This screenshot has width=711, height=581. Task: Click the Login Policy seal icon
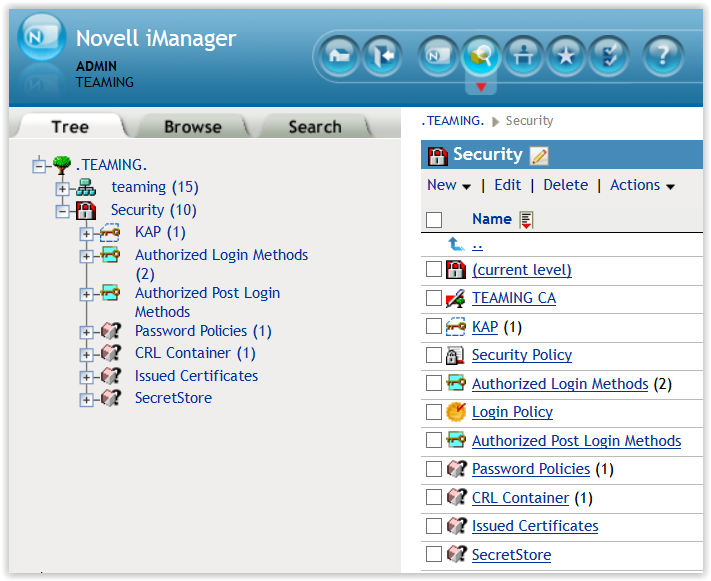coord(456,412)
